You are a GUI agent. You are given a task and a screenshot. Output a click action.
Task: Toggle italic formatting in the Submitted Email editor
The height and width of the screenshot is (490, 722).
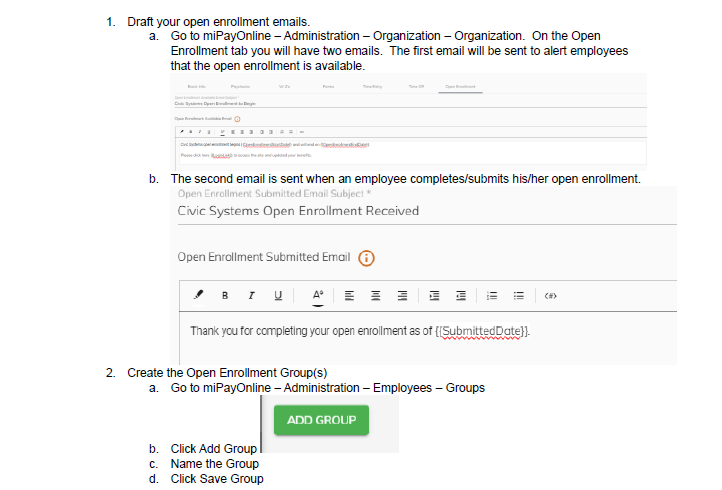point(251,296)
